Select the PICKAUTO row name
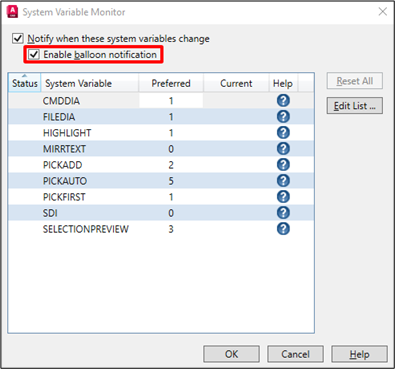Viewport: 395px width, 369px height. (65, 181)
